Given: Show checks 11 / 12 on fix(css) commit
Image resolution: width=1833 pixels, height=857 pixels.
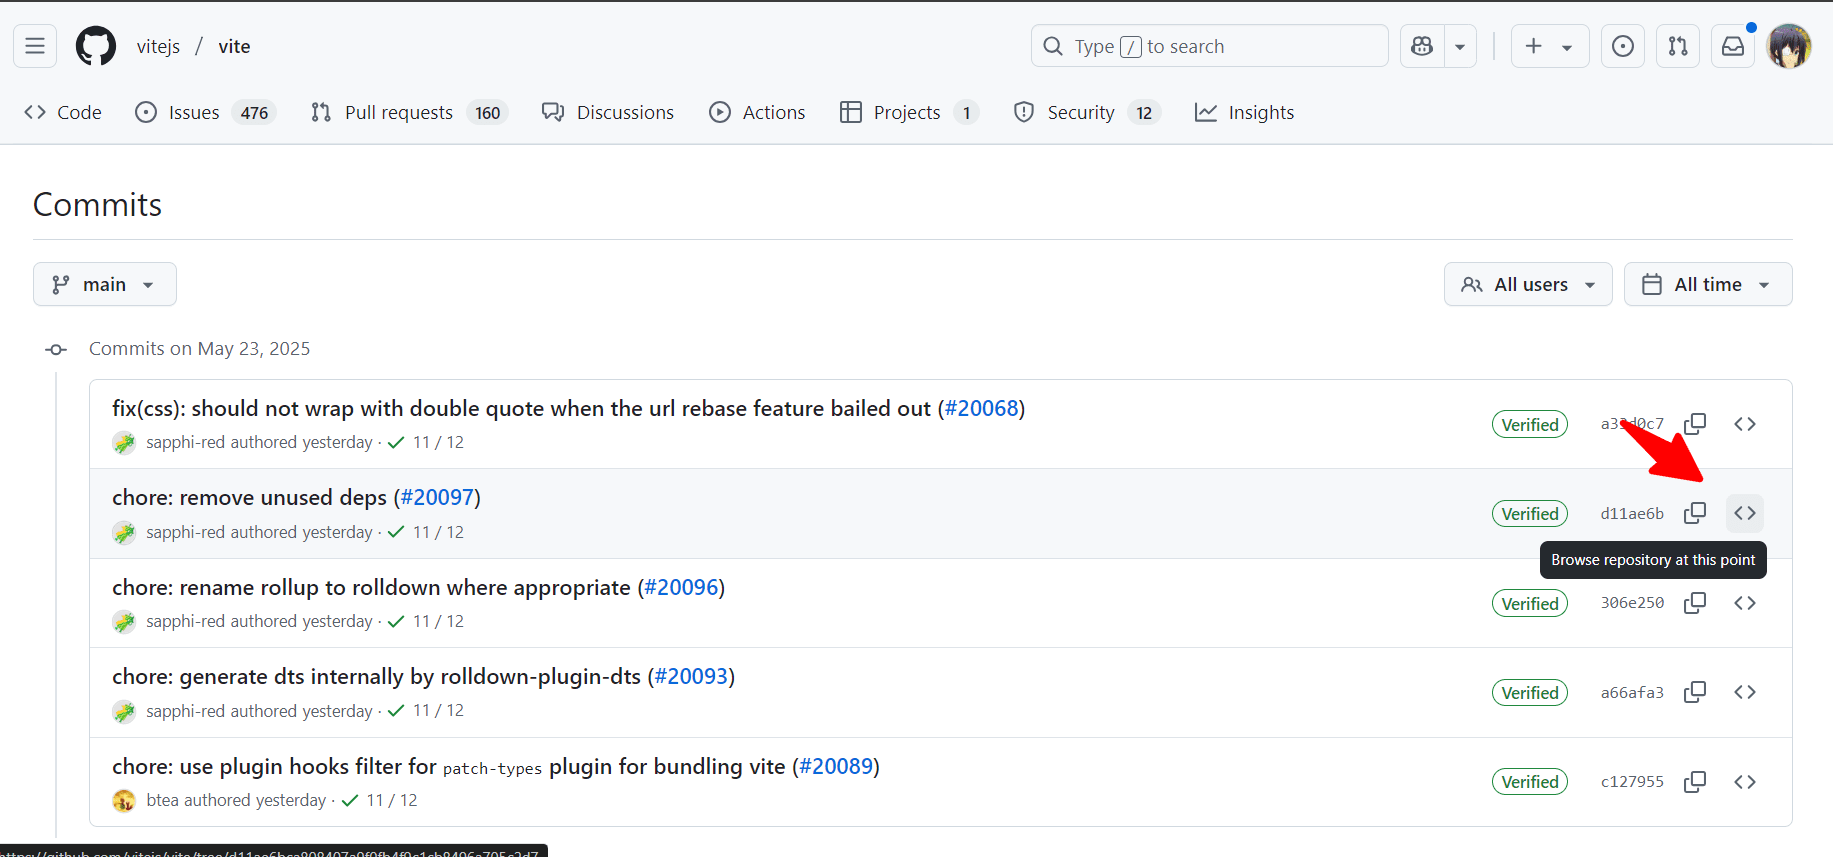Looking at the screenshot, I should coord(426,442).
